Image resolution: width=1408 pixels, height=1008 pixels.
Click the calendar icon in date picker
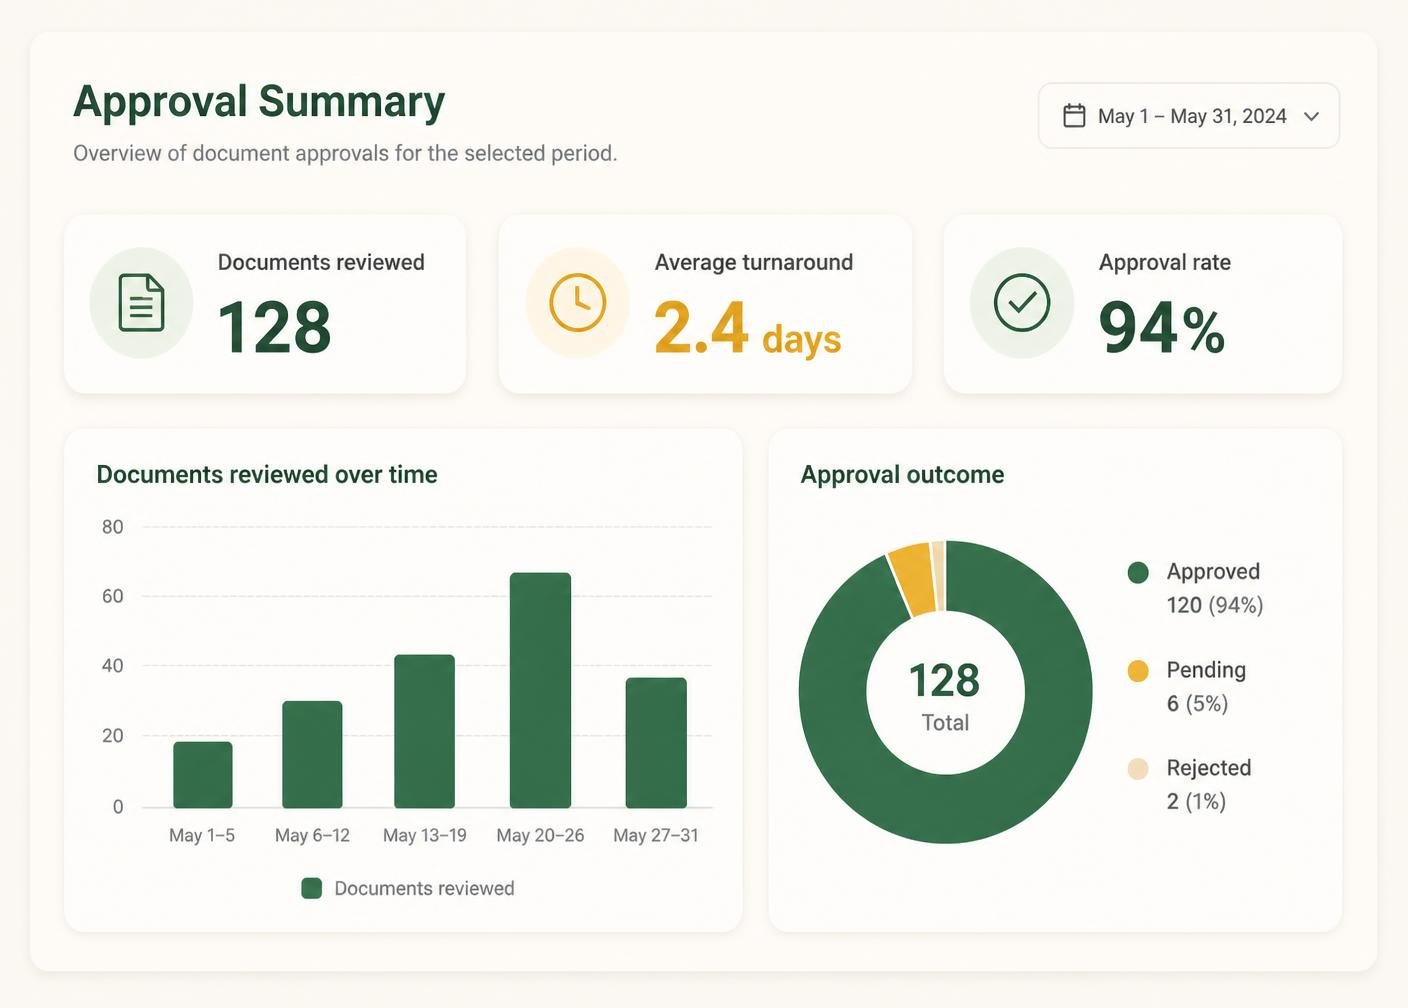(1074, 116)
